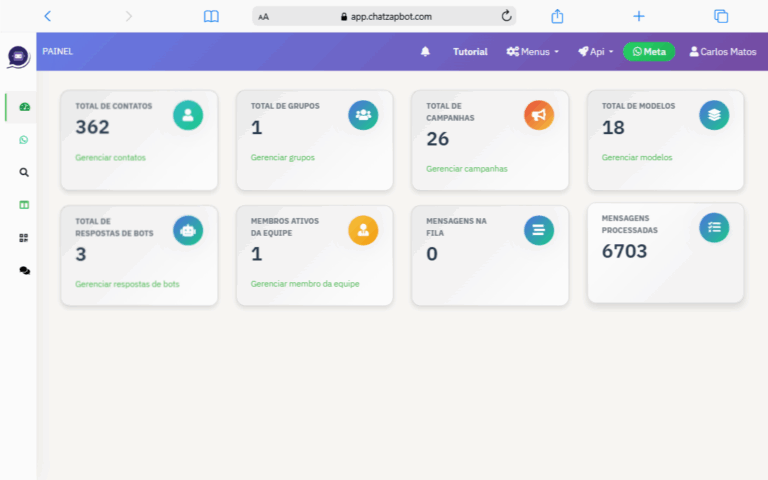Click the groups people icon

pos(363,115)
